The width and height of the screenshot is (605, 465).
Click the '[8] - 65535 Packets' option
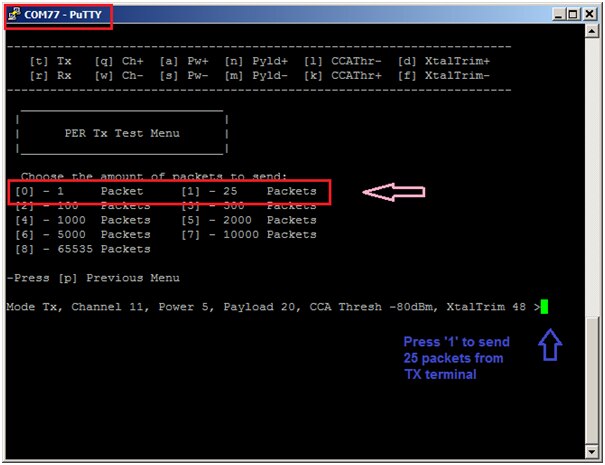(83, 249)
